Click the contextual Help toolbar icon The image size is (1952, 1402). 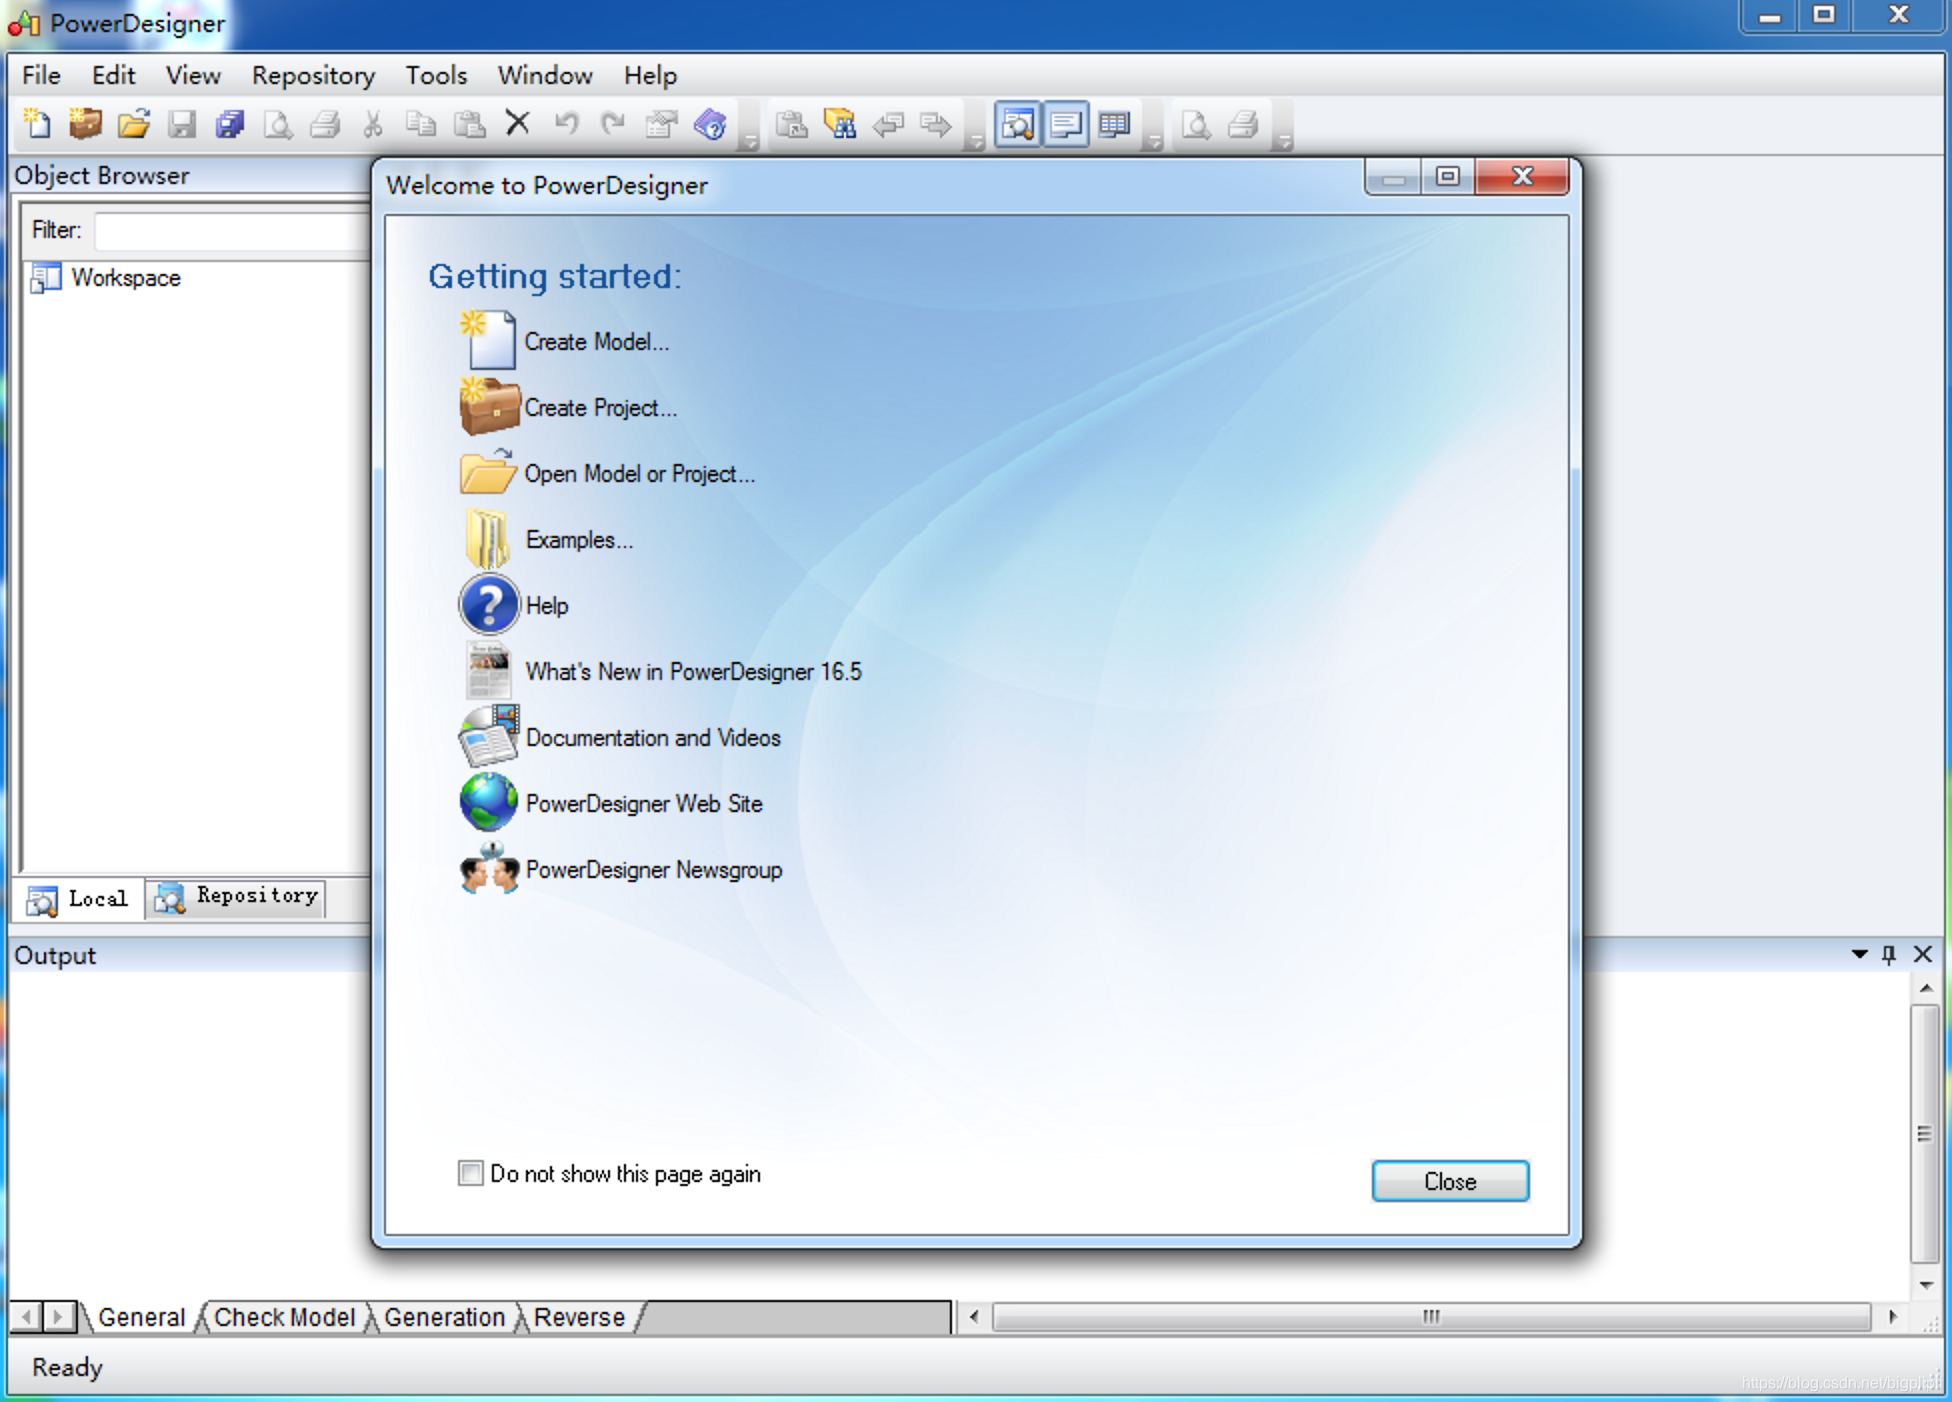(710, 124)
